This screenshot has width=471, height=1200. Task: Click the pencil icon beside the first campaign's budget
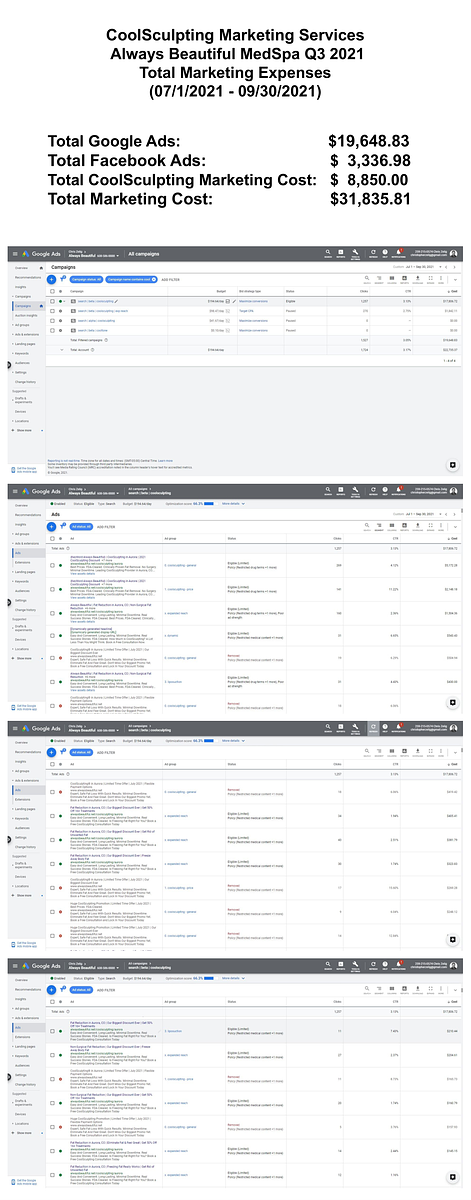tap(233, 301)
